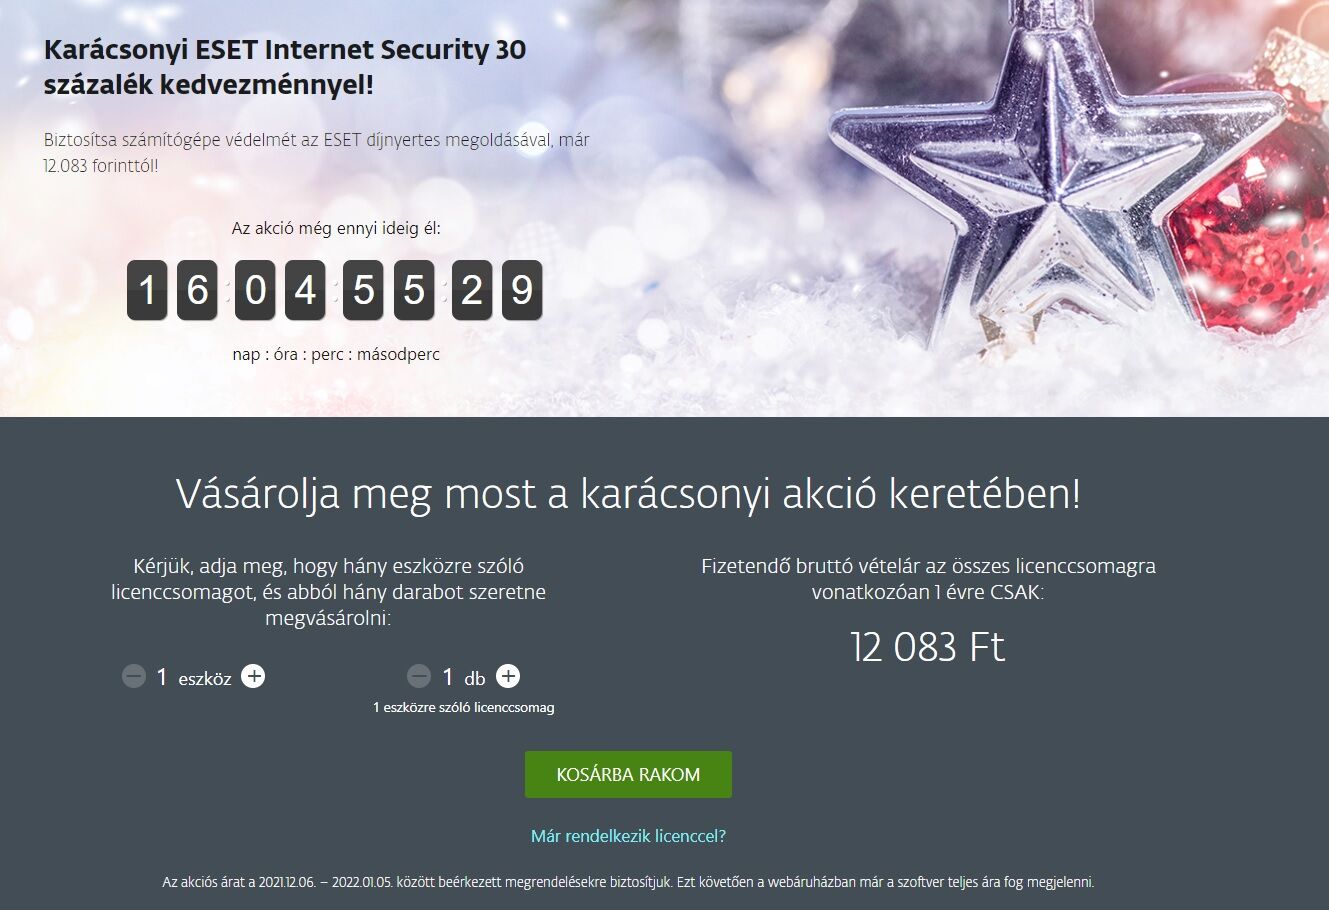Click the Karácsonyi ESET Internet Security headline
The height and width of the screenshot is (910, 1329).
pos(285,67)
